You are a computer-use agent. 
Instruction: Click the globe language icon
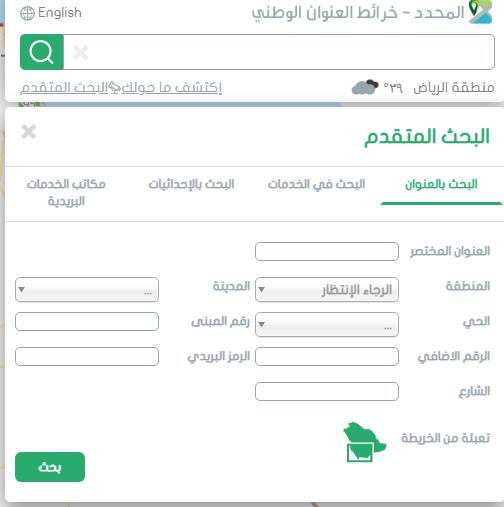tap(27, 14)
